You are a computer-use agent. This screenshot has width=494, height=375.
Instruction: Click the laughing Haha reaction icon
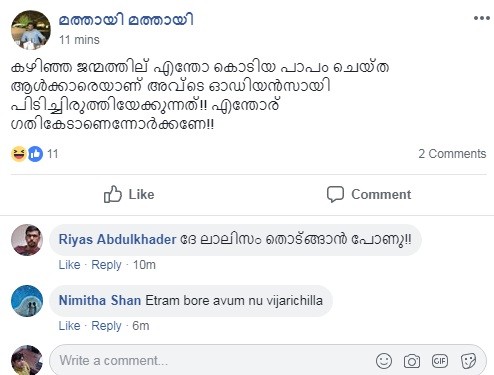(19, 154)
